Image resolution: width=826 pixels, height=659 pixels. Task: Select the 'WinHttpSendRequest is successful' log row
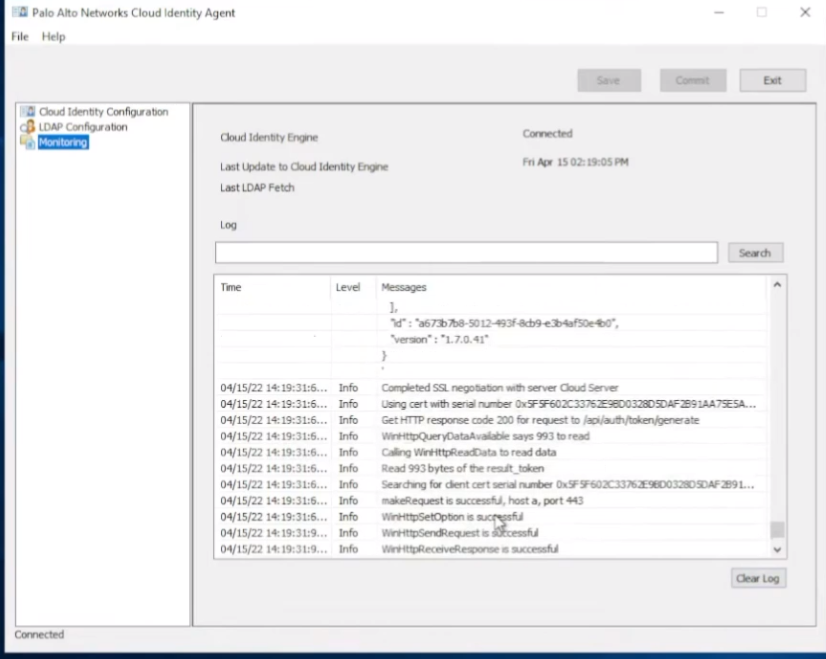(492, 533)
